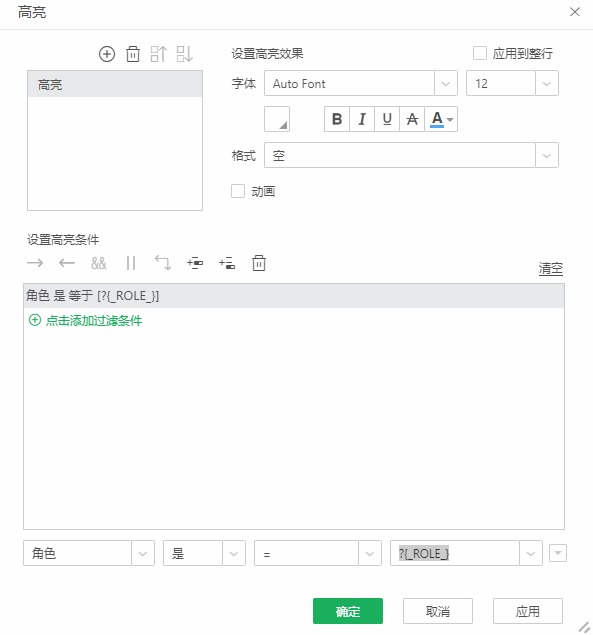
Task: Open the 是 dropdown
Action: [234, 553]
